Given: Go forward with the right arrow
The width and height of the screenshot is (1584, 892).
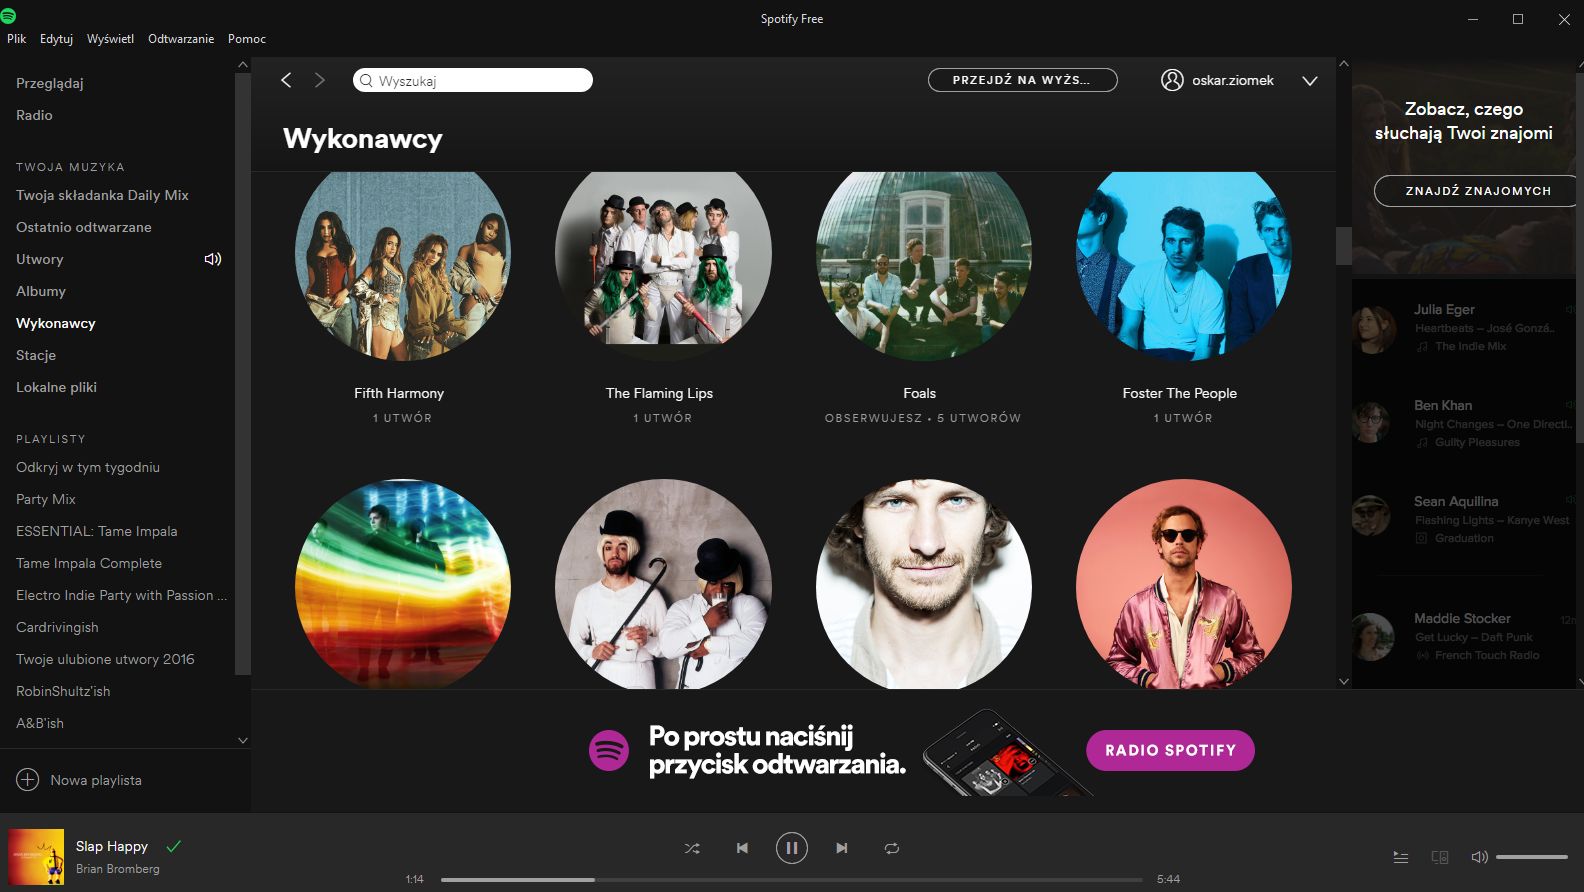Looking at the screenshot, I should tap(320, 80).
